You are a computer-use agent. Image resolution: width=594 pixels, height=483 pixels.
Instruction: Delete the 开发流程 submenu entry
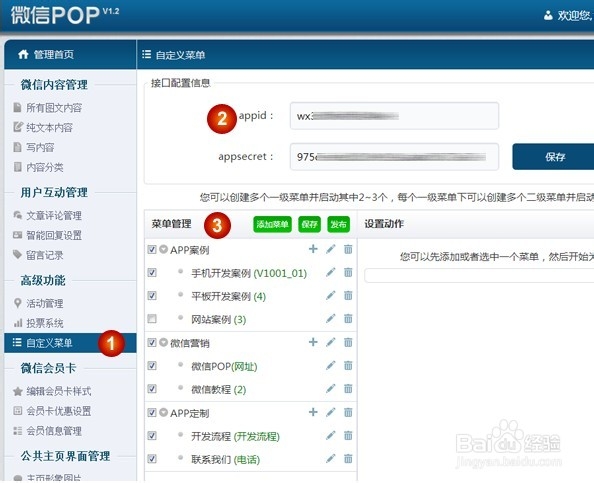tap(348, 436)
